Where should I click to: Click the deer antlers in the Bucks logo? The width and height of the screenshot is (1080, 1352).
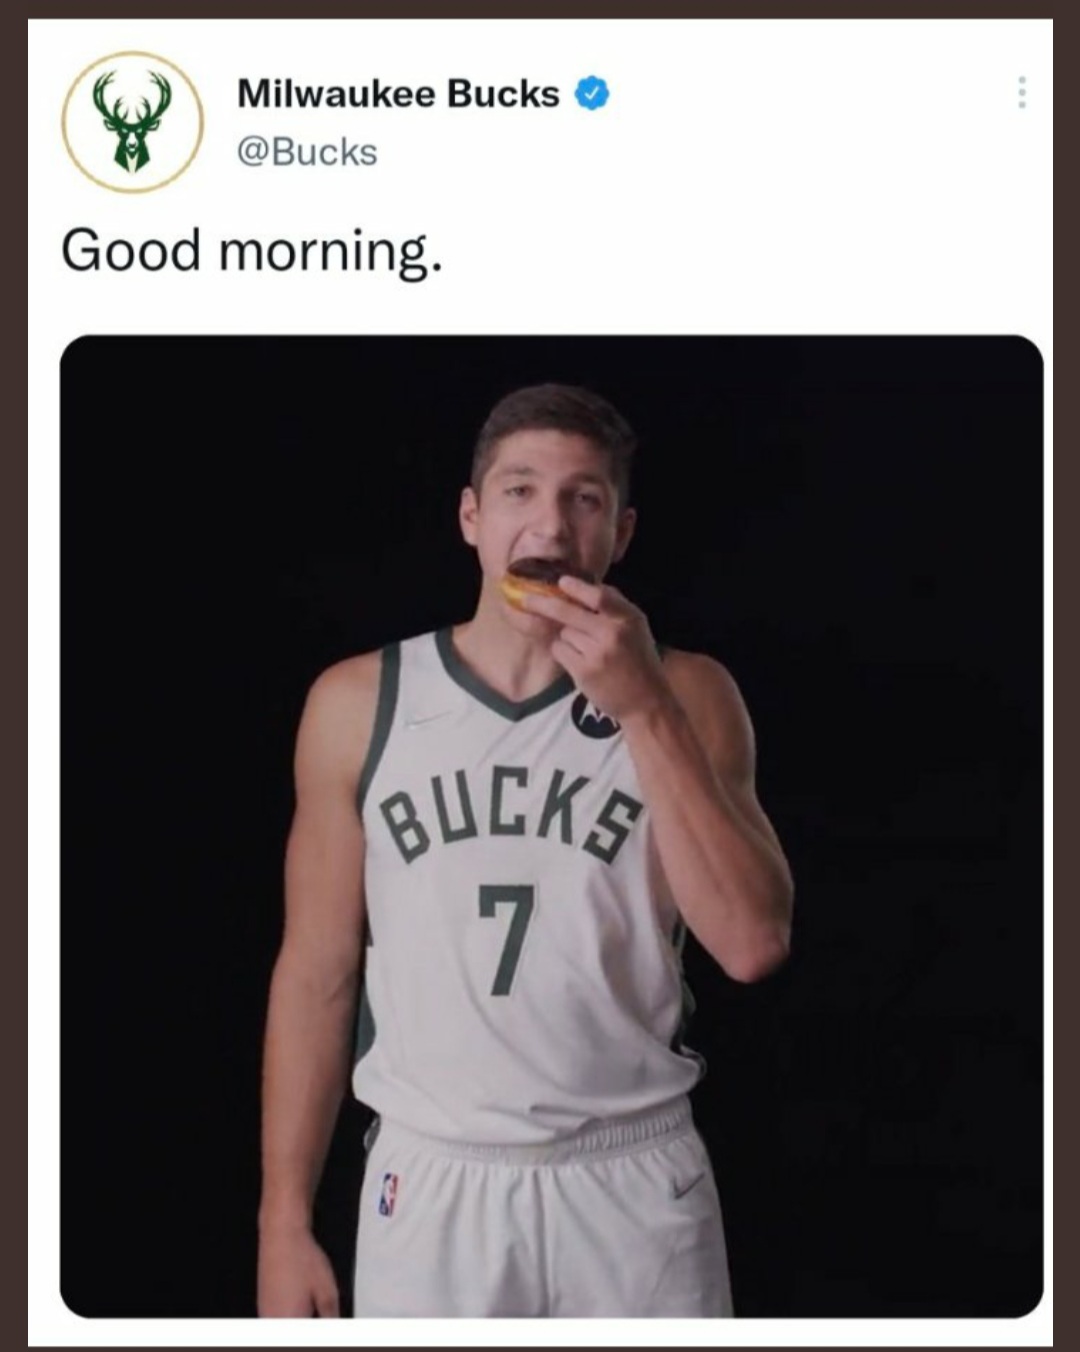(x=132, y=97)
